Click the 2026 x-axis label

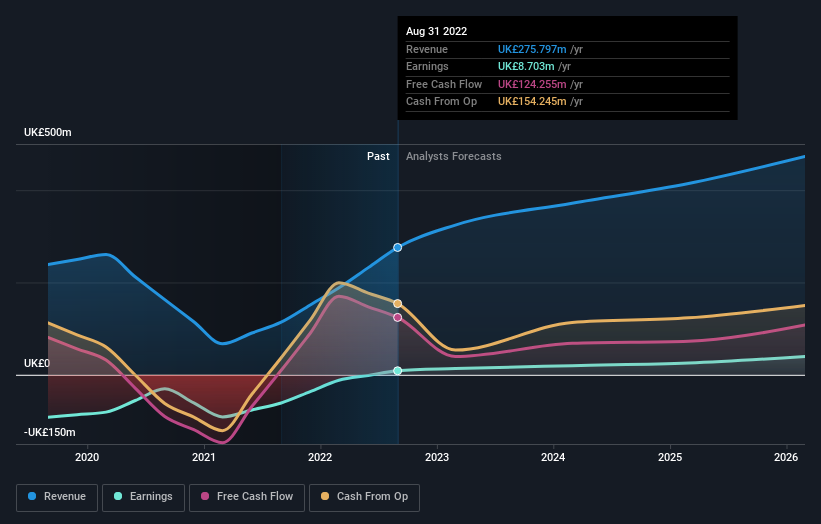(786, 457)
